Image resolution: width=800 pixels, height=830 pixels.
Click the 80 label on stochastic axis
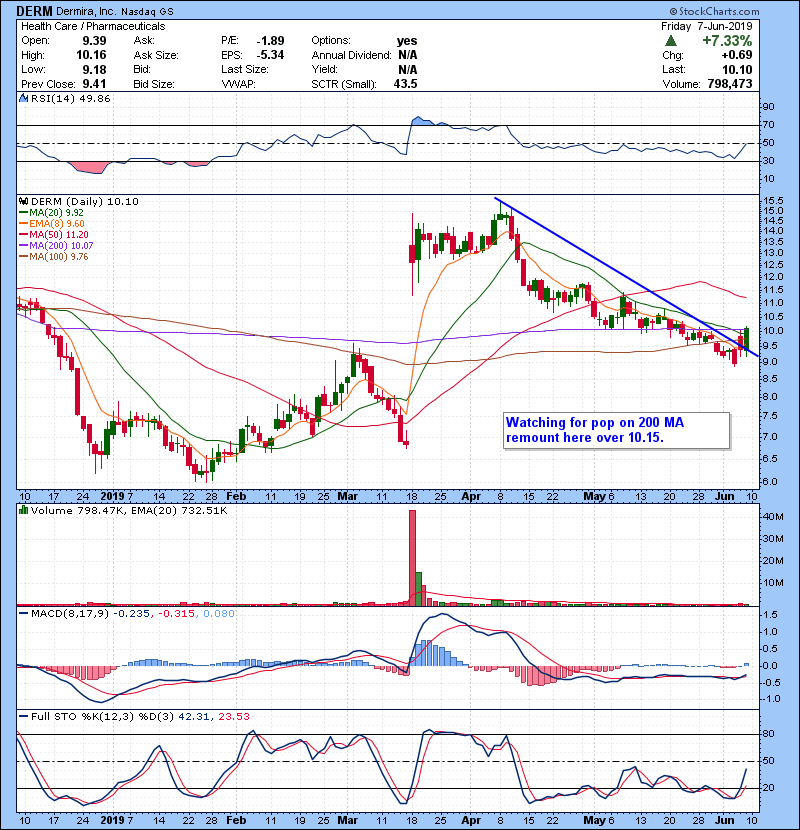768,734
